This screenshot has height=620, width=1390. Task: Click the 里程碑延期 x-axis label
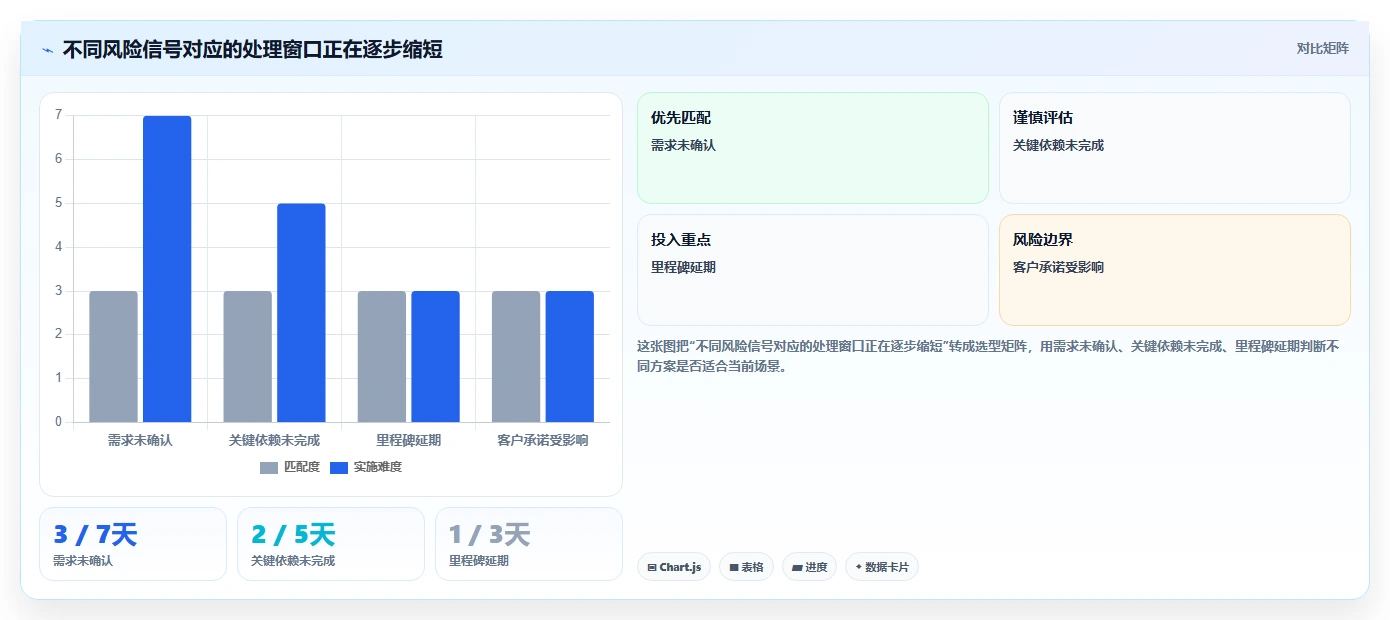coord(408,440)
